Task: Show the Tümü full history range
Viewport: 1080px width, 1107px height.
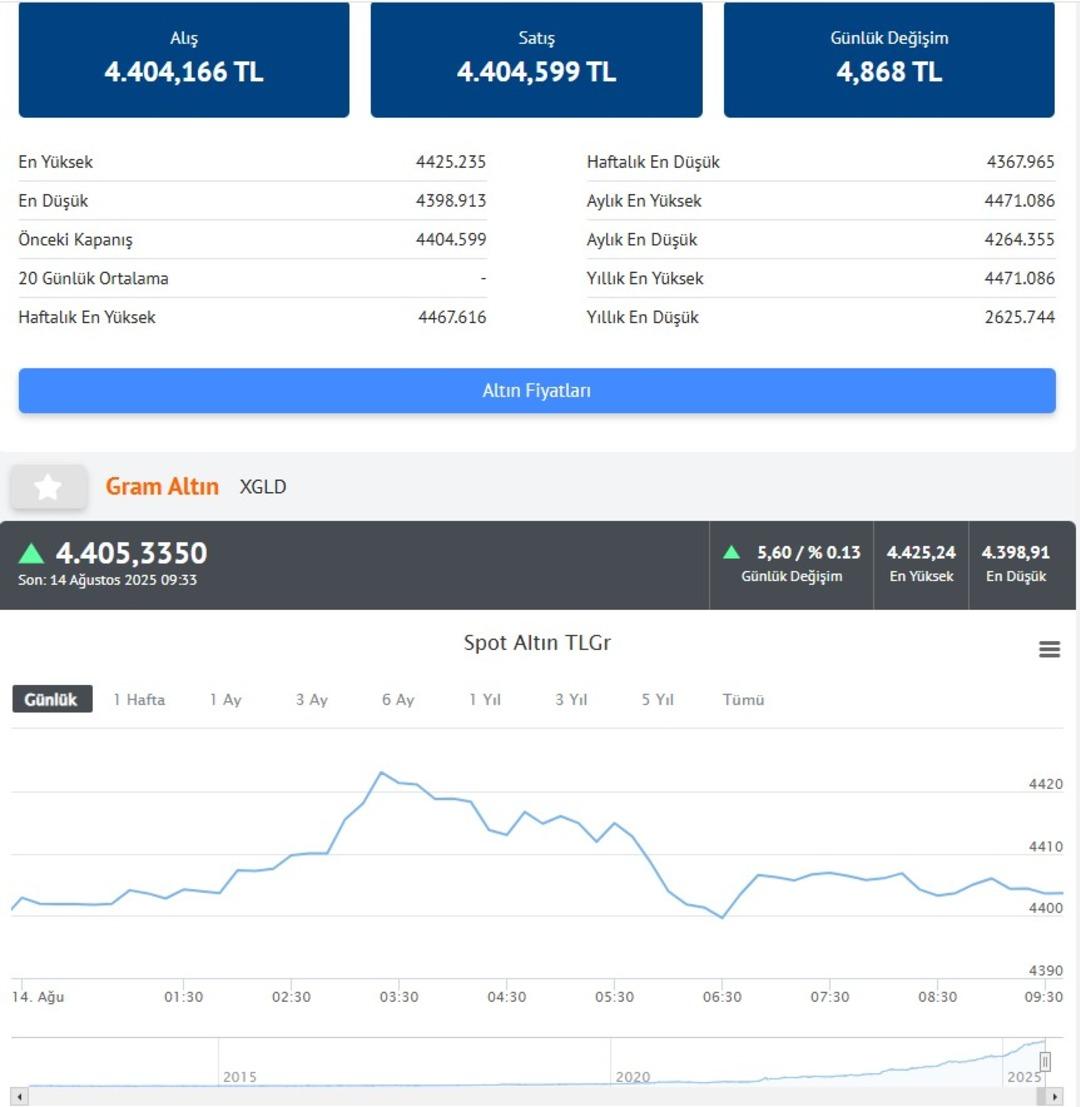Action: pyautogui.click(x=743, y=699)
